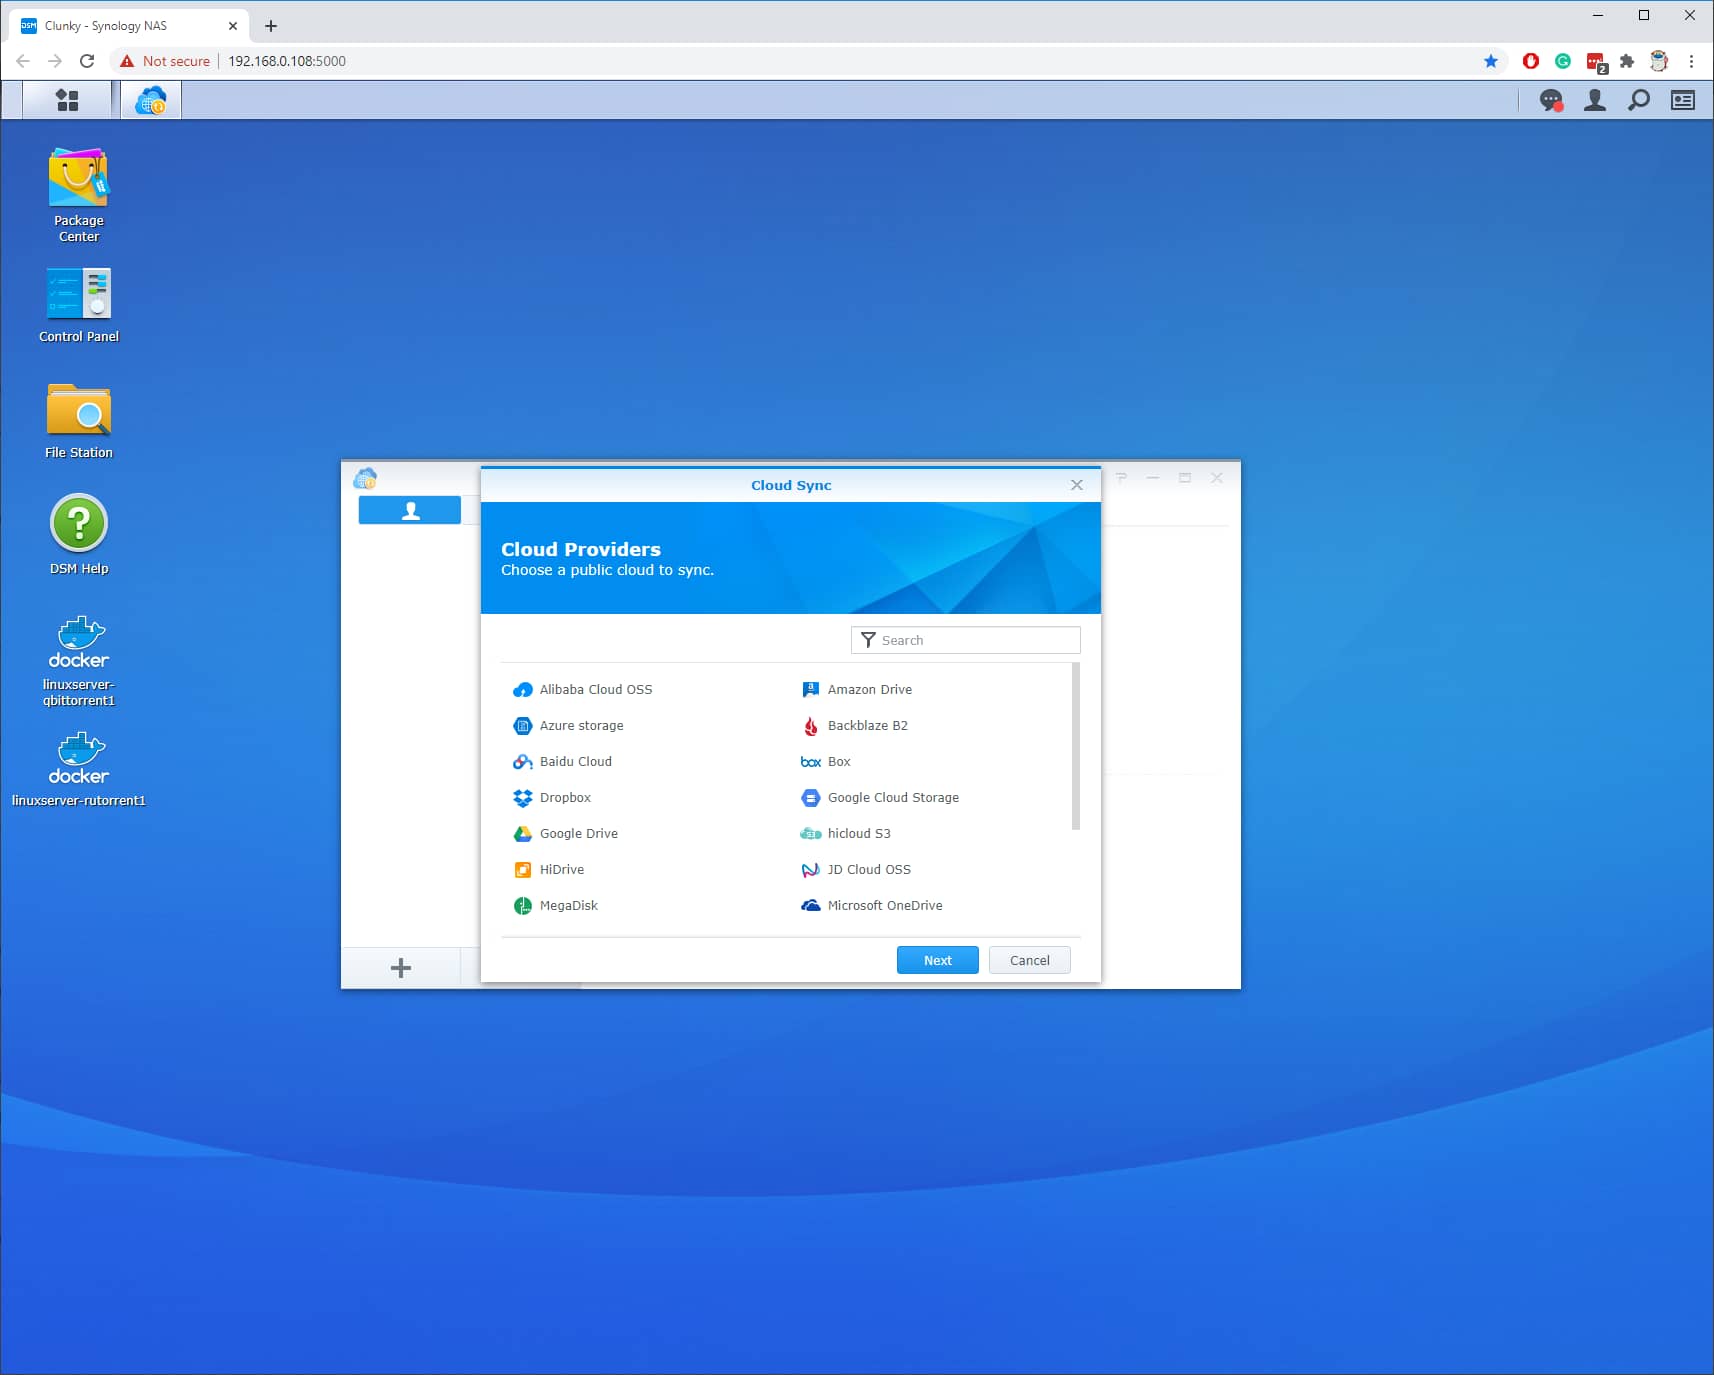The height and width of the screenshot is (1375, 1714).
Task: Open DSM notifications chat bubble icon
Action: (1551, 100)
